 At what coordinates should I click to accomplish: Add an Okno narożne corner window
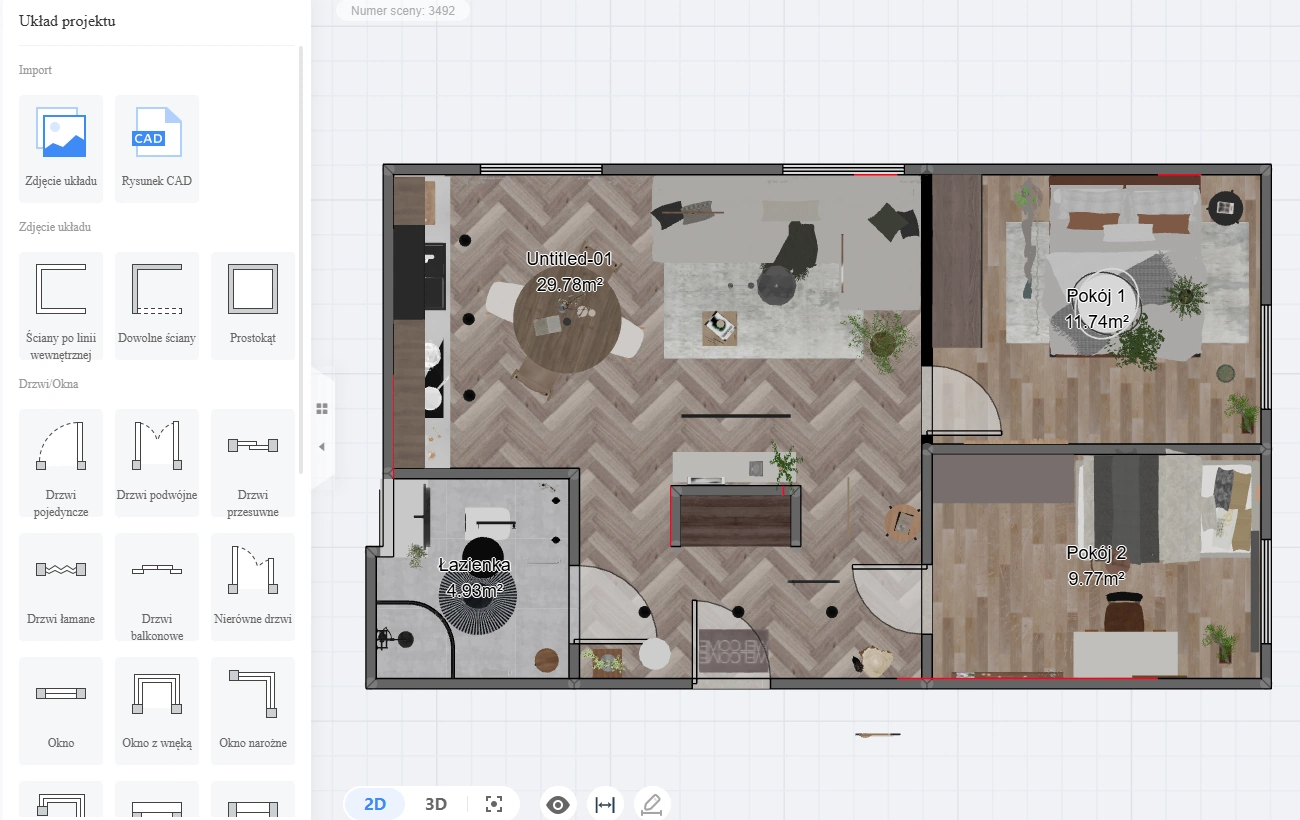coord(253,694)
